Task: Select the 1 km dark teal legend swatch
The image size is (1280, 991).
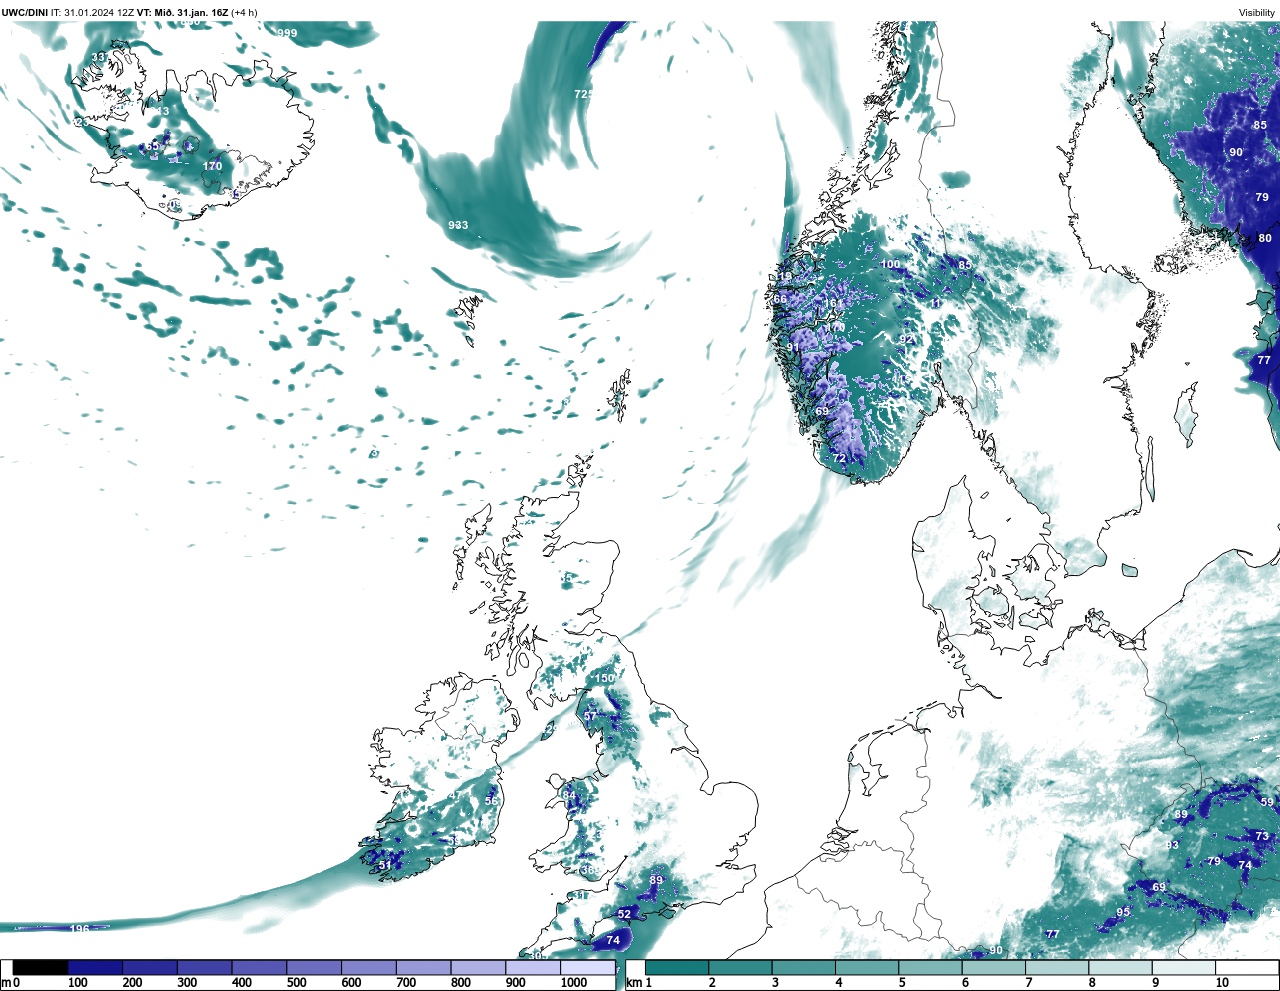Action: (x=677, y=968)
